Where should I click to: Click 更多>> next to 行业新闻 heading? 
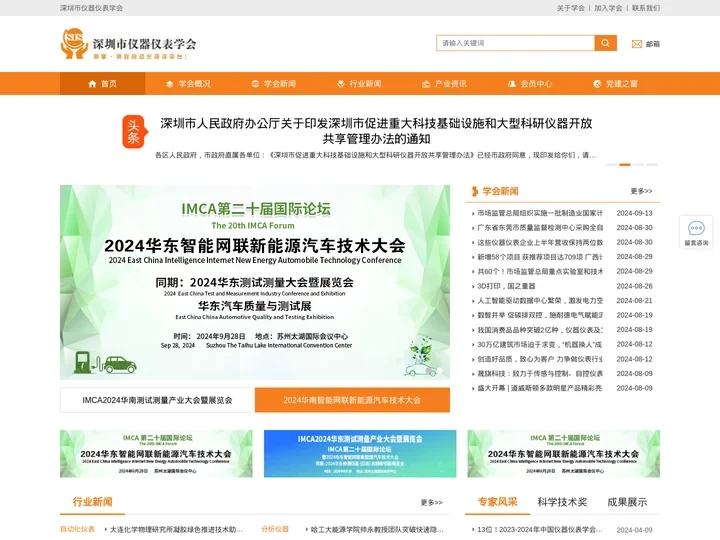tap(431, 502)
